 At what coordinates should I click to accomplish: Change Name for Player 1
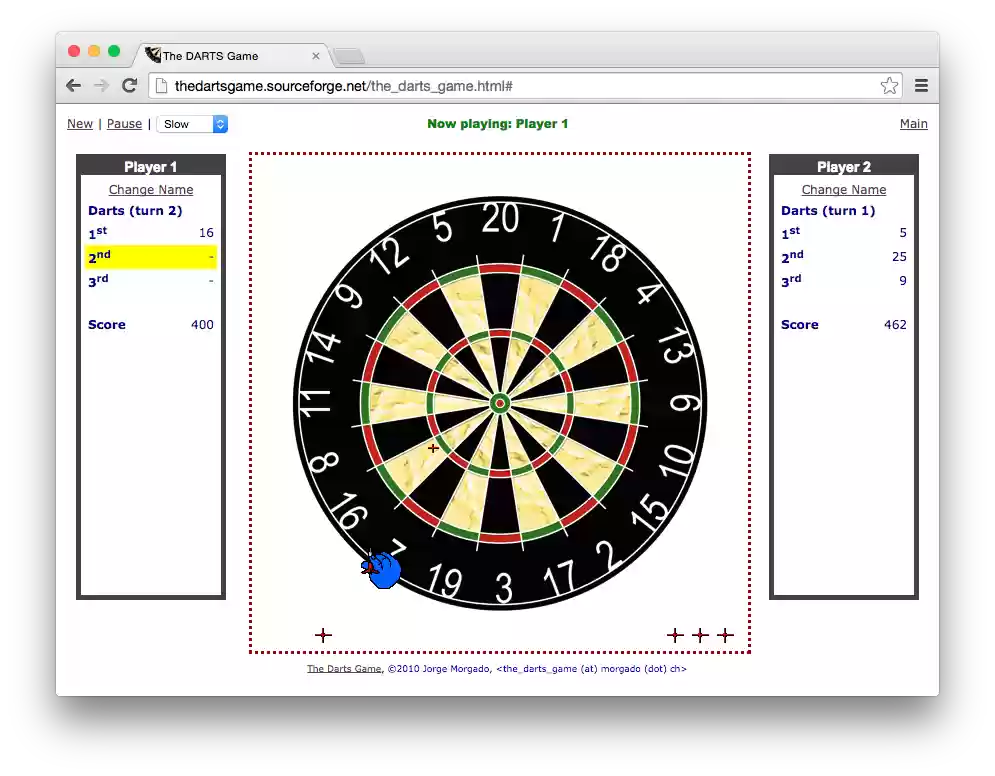[x=150, y=189]
